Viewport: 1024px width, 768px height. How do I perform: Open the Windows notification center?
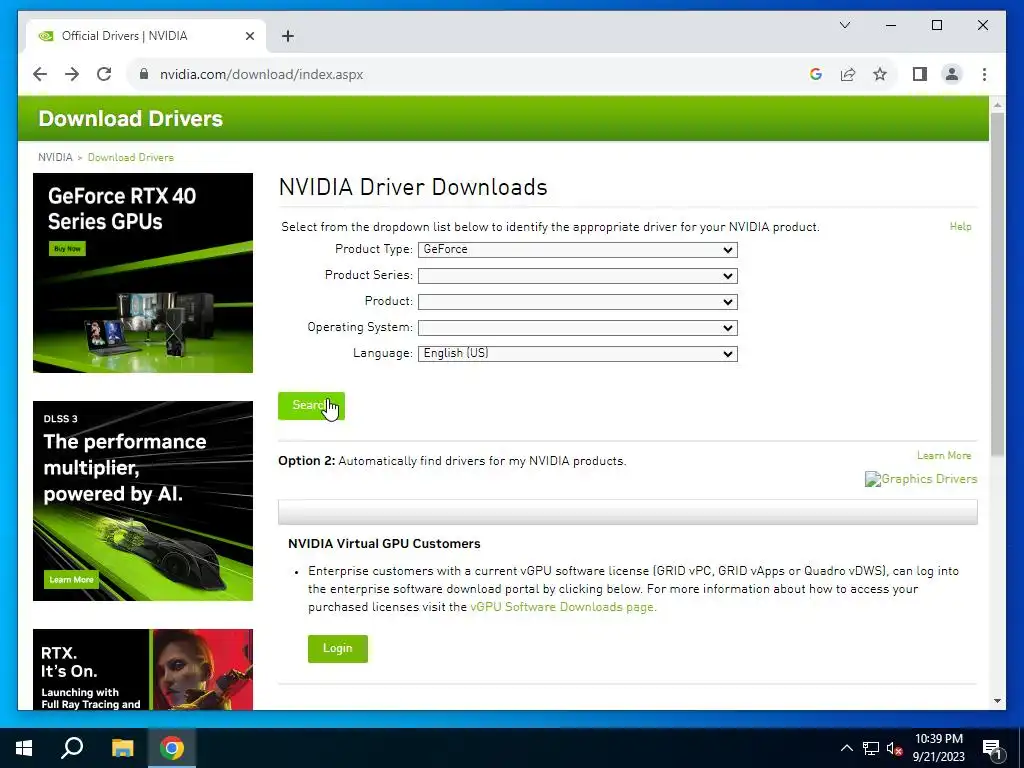pos(992,748)
